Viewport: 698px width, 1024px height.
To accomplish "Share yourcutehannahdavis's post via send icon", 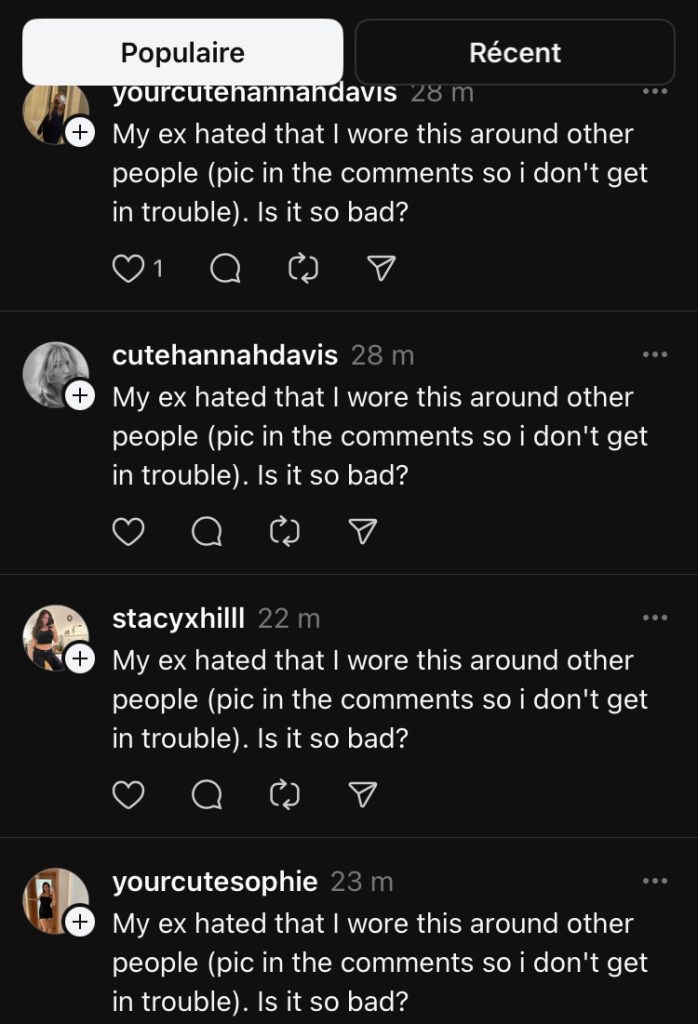I will click(382, 268).
